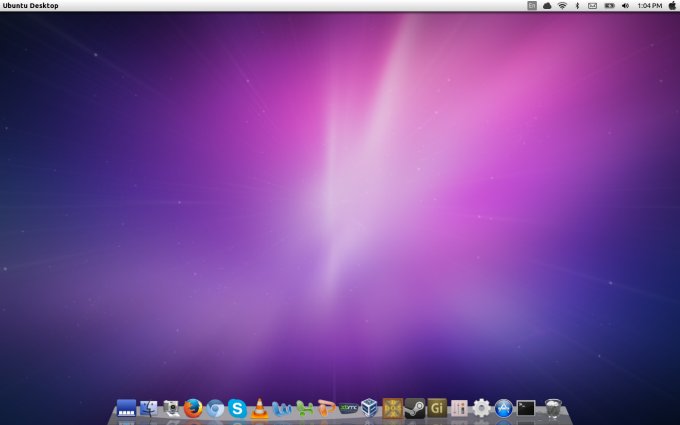Open the volume sound menu
680x425 pixels.
click(625, 6)
